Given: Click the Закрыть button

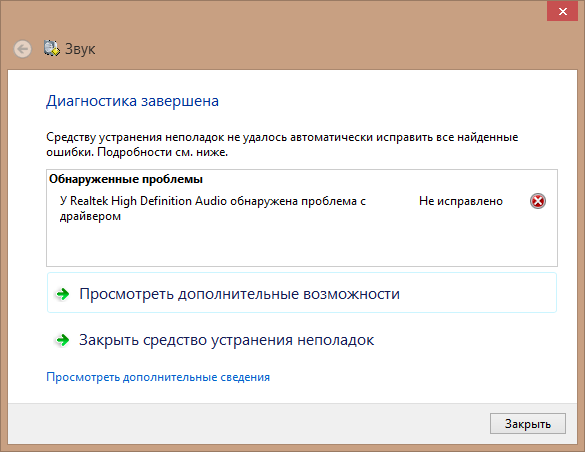Looking at the screenshot, I should point(528,423).
